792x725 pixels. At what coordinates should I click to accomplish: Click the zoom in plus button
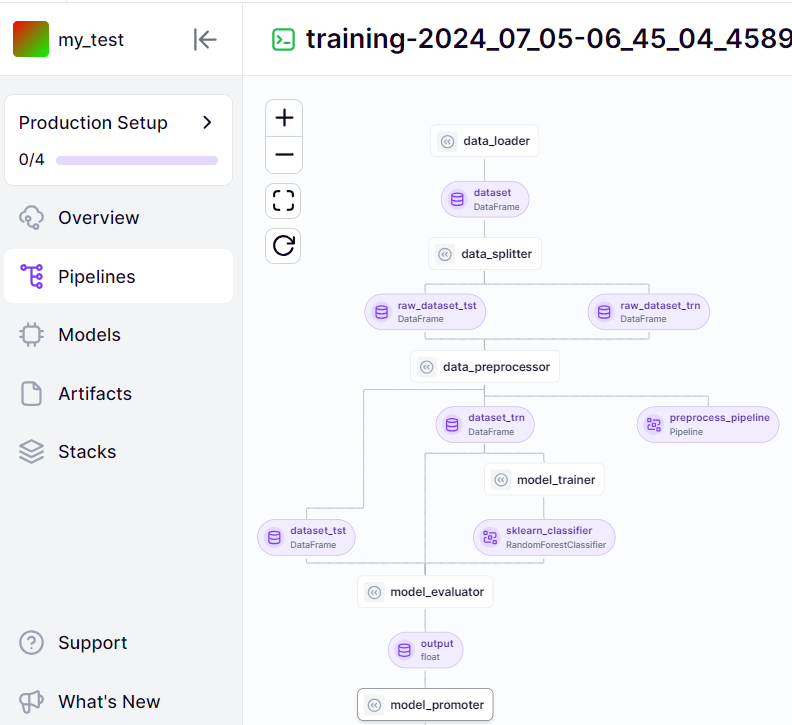point(284,118)
